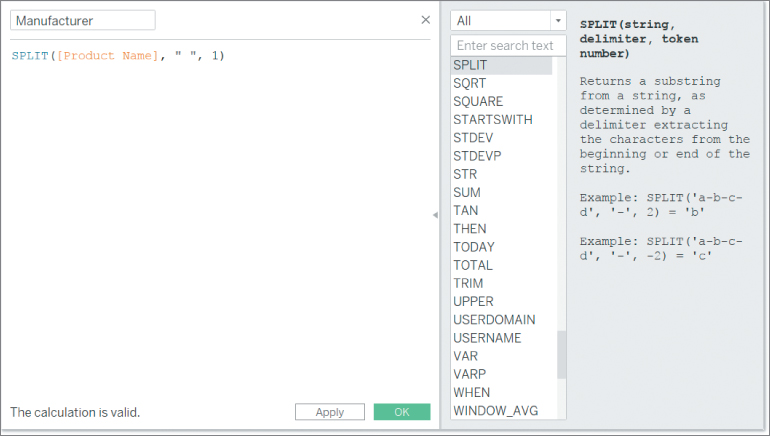The image size is (770, 436).
Task: Select TRIM in the function list
Action: coord(501,283)
